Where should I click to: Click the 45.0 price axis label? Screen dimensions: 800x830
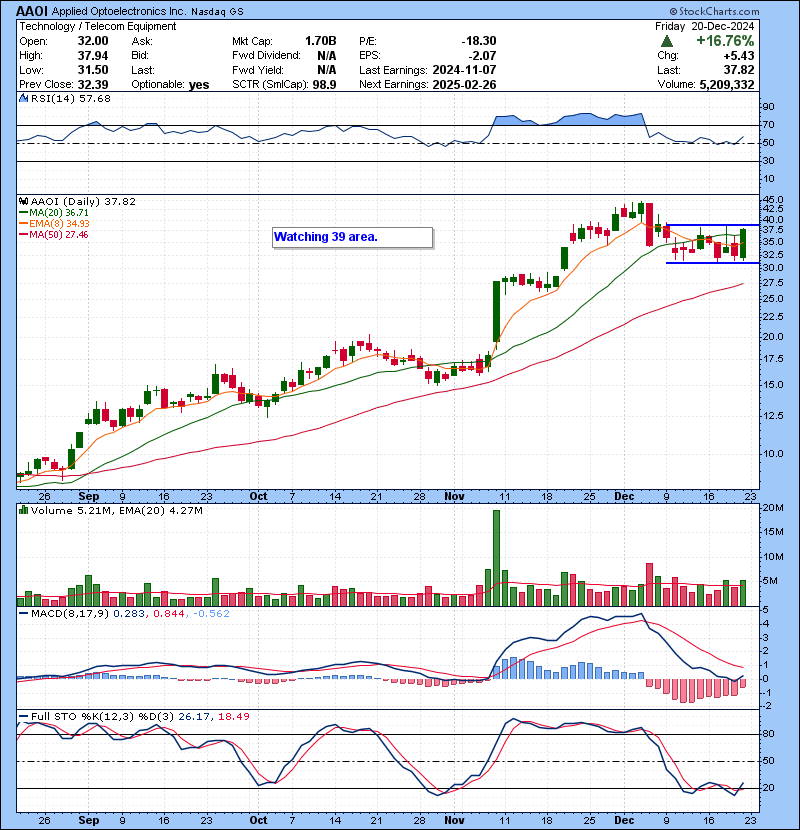coord(772,200)
